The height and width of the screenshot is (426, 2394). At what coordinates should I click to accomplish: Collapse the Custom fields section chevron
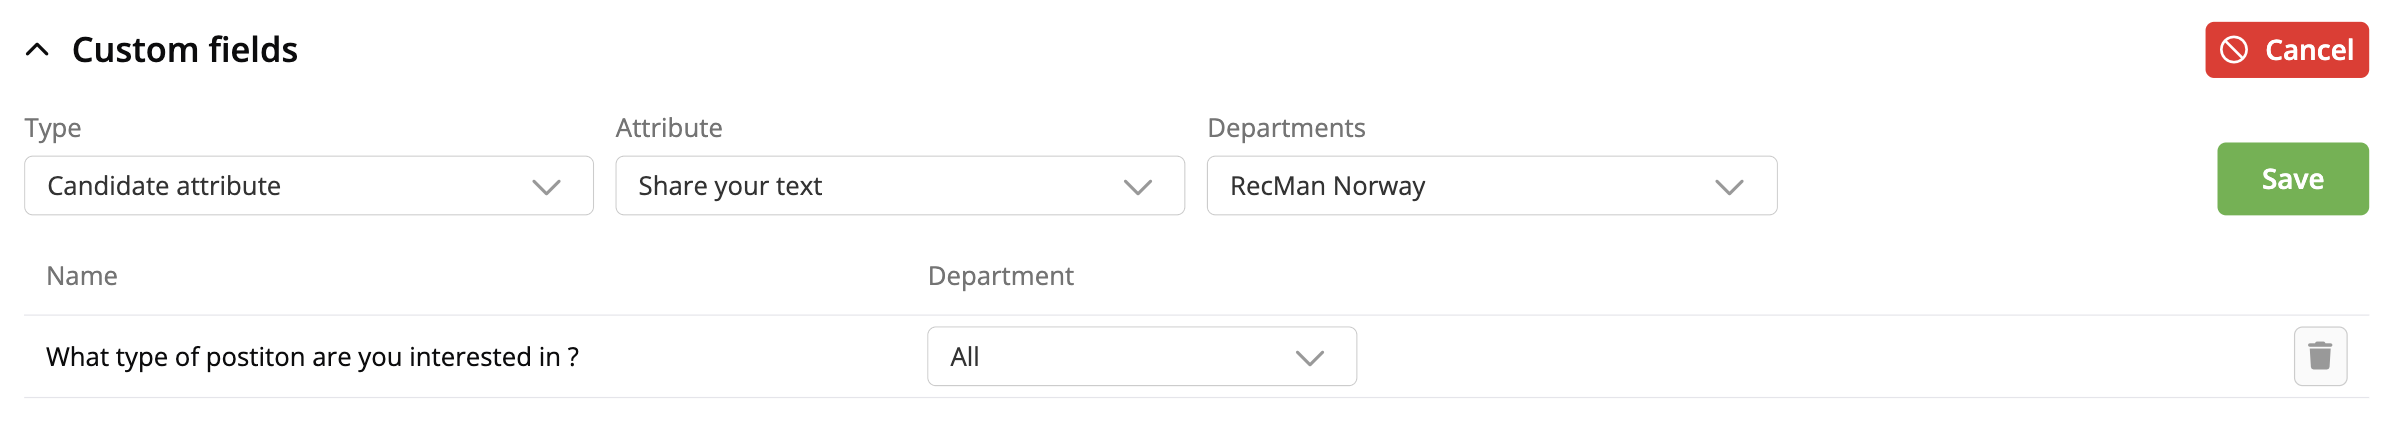pyautogui.click(x=37, y=50)
